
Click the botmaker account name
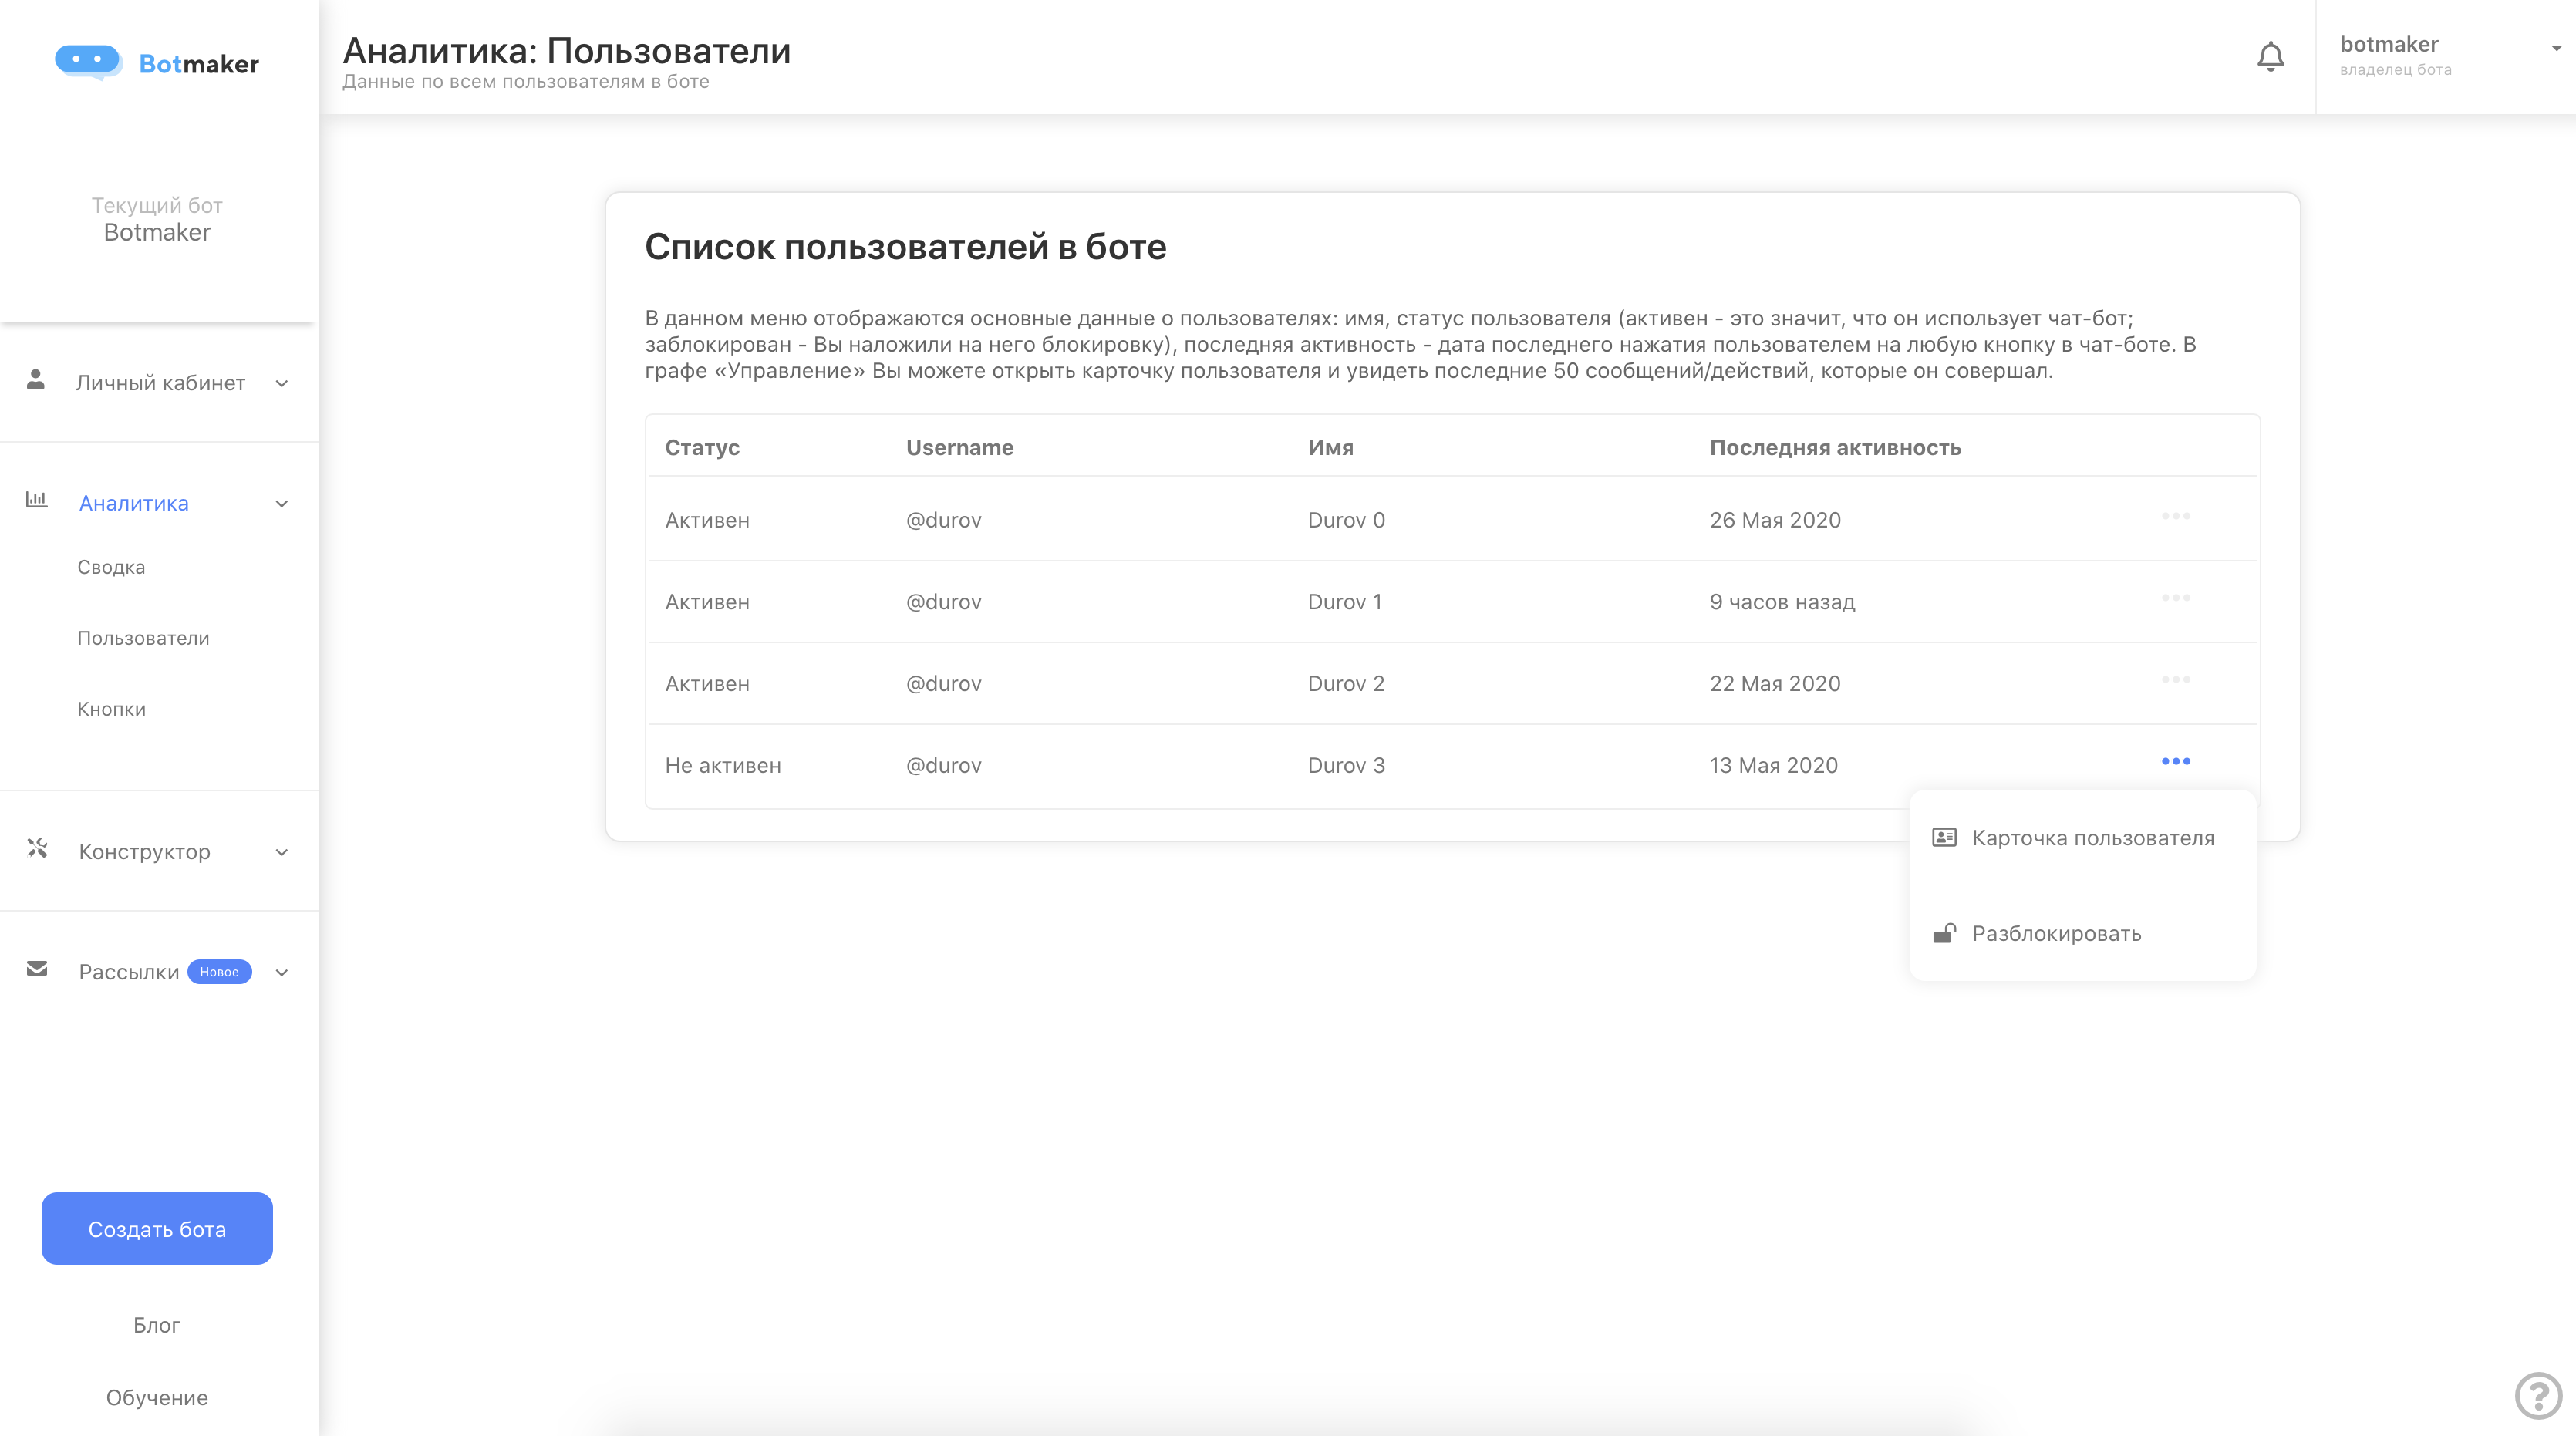(2389, 44)
